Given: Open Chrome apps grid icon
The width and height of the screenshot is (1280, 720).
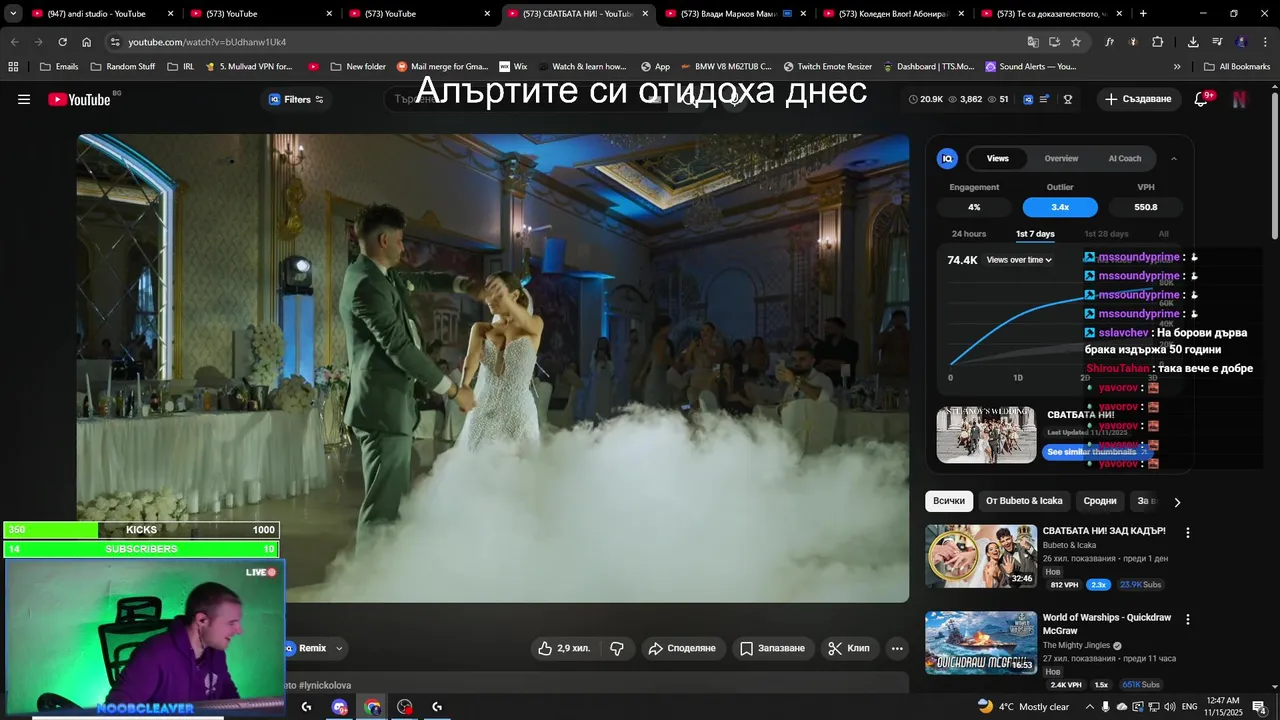Looking at the screenshot, I should (x=13, y=66).
